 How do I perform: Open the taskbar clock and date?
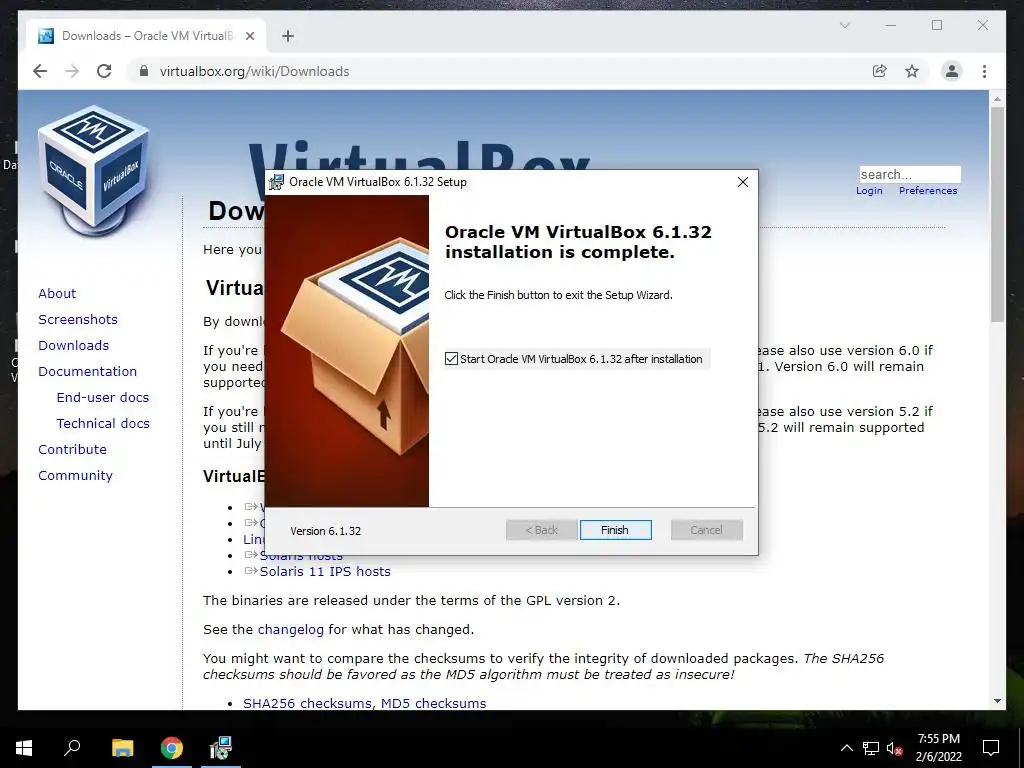[x=938, y=748]
